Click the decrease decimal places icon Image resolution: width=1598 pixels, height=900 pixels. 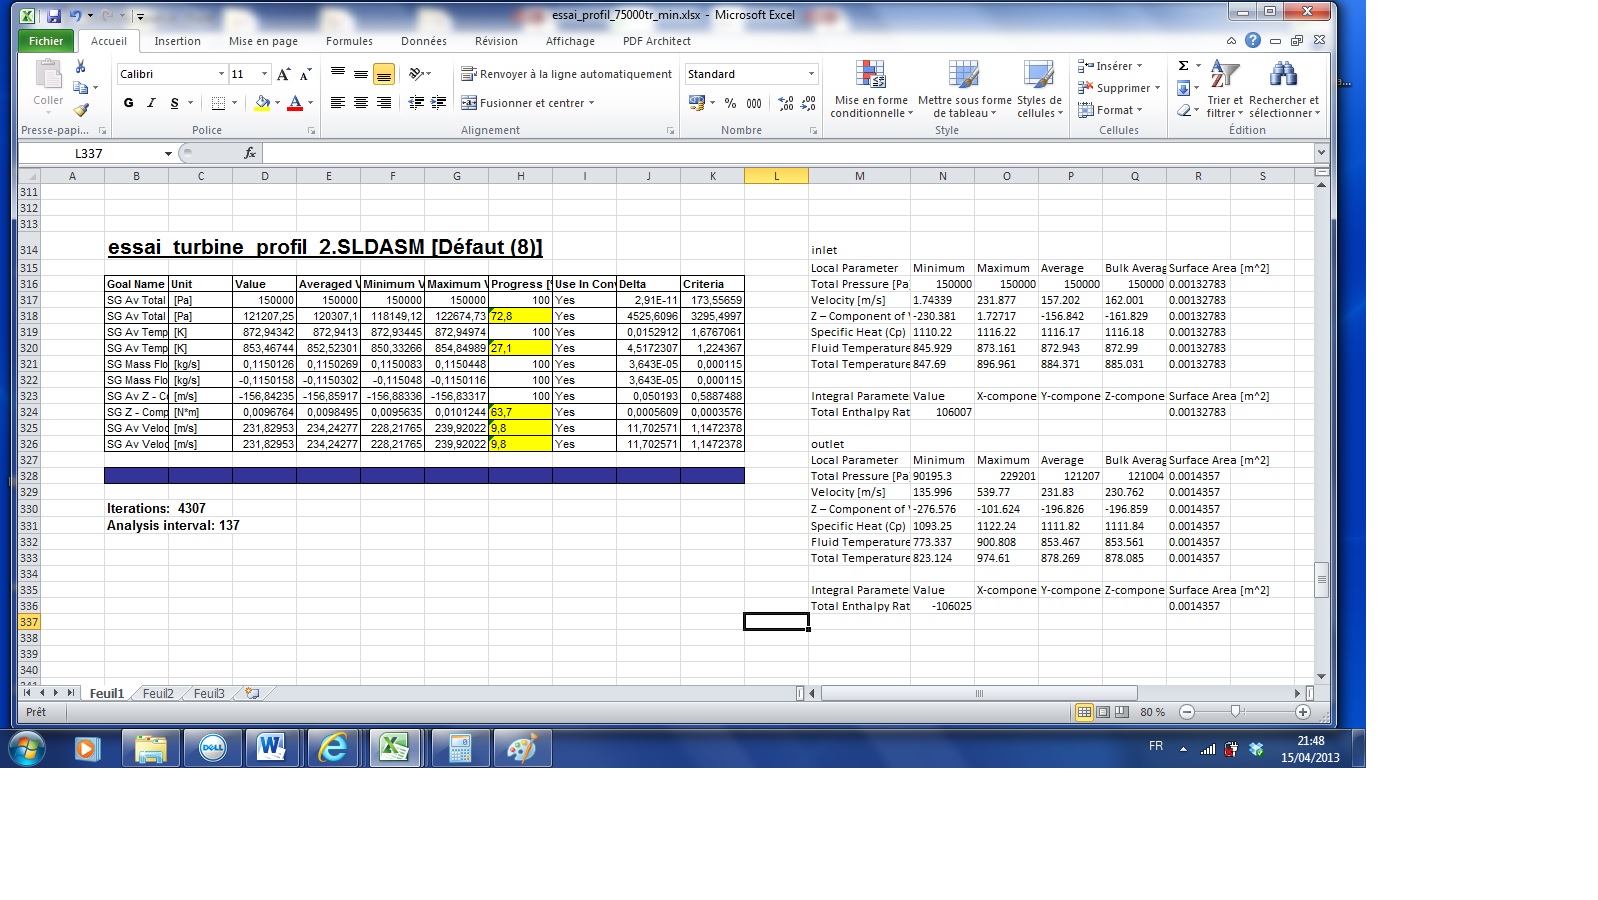808,103
